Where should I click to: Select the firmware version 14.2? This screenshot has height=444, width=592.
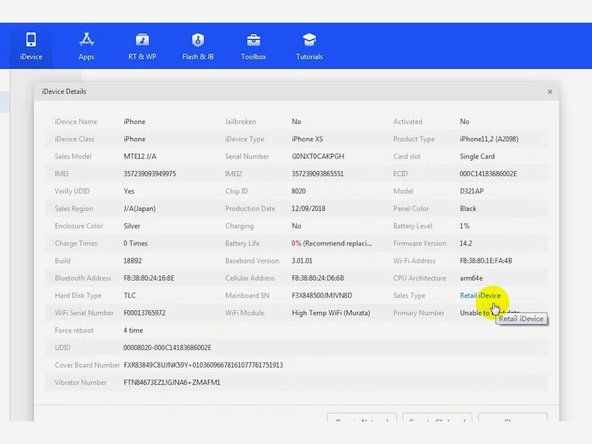point(466,243)
